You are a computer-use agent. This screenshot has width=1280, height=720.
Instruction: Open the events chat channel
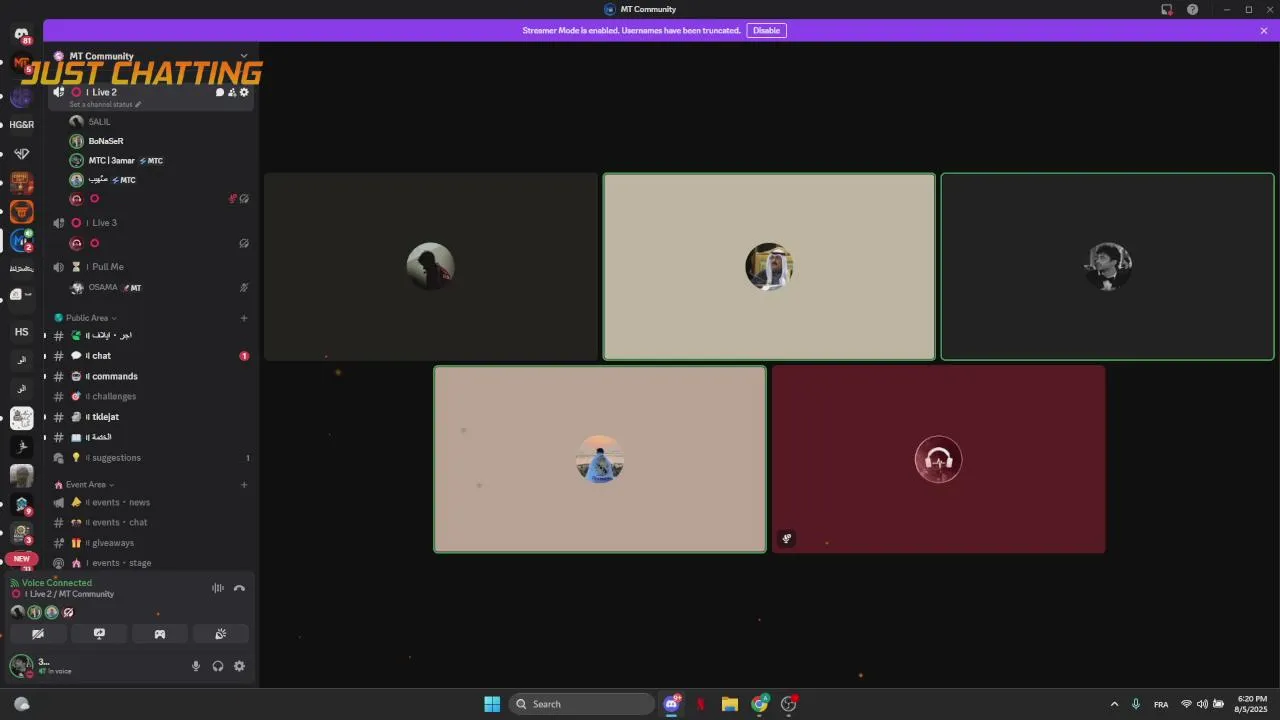[150, 522]
